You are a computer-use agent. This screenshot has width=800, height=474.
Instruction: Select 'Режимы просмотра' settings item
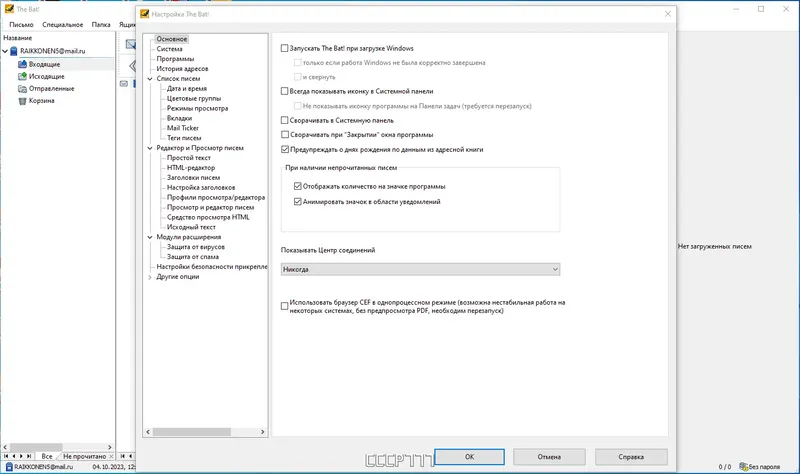197,108
